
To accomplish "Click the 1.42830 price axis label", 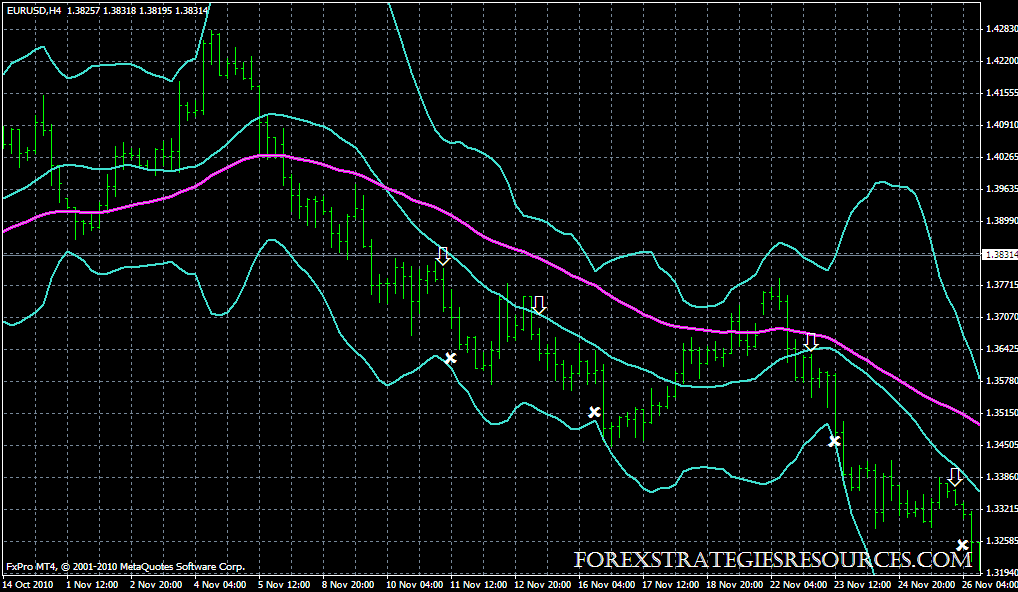I will 1001,29.
